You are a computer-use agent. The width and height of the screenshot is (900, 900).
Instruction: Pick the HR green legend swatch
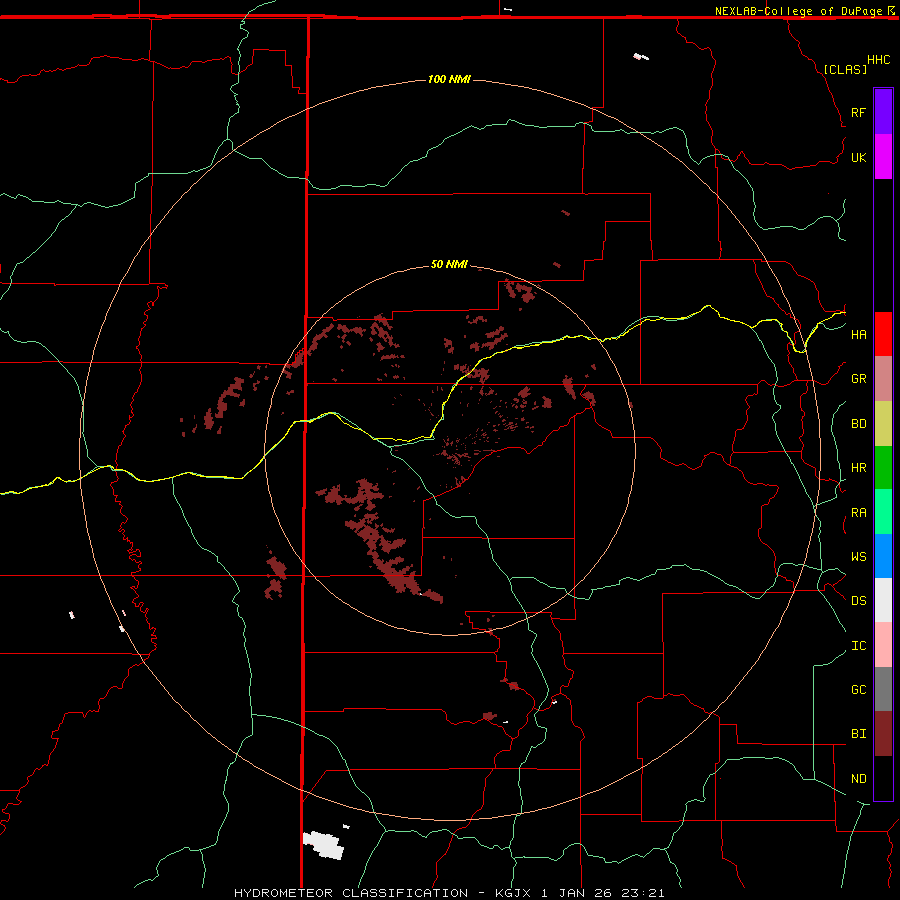(x=883, y=468)
